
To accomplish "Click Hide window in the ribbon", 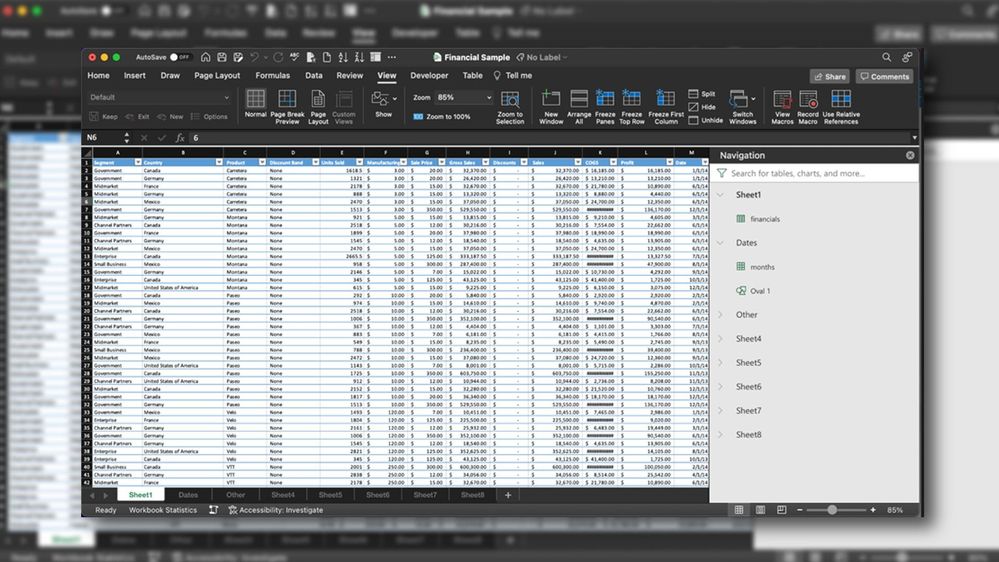I will coord(701,107).
